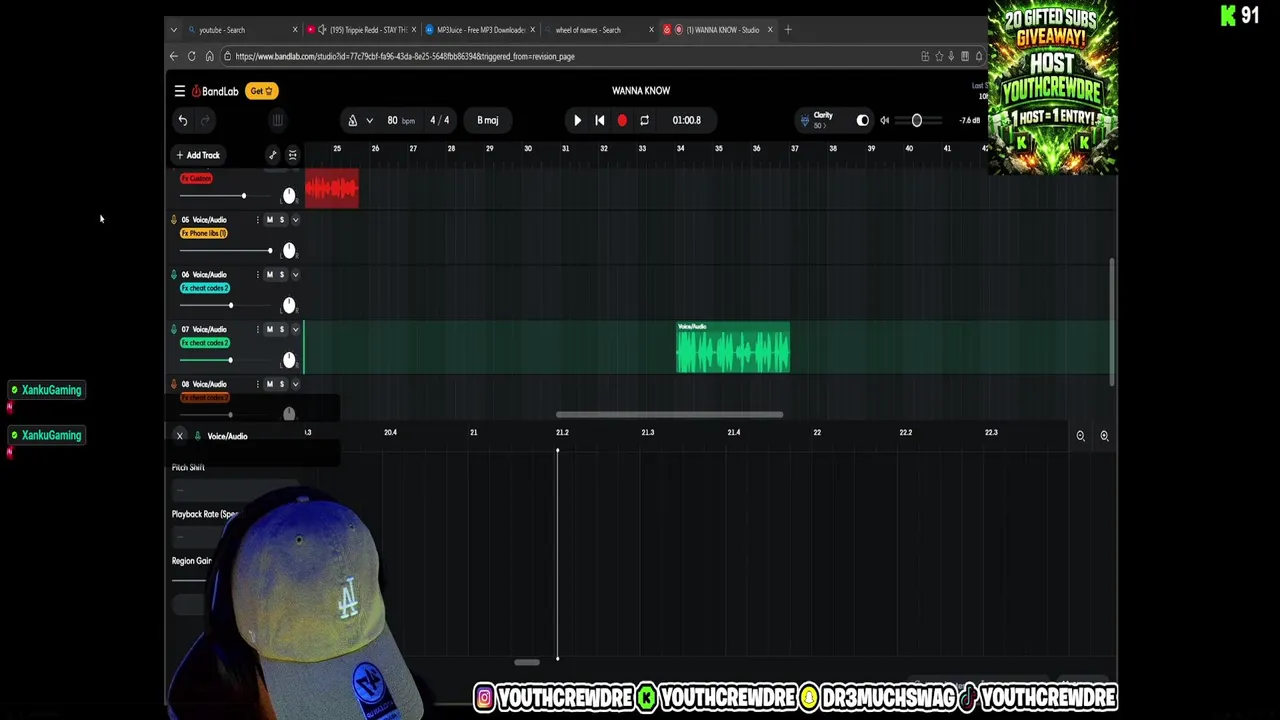1280x720 pixels.
Task: Zoom in on the audio editor panel
Action: [x=1104, y=436]
